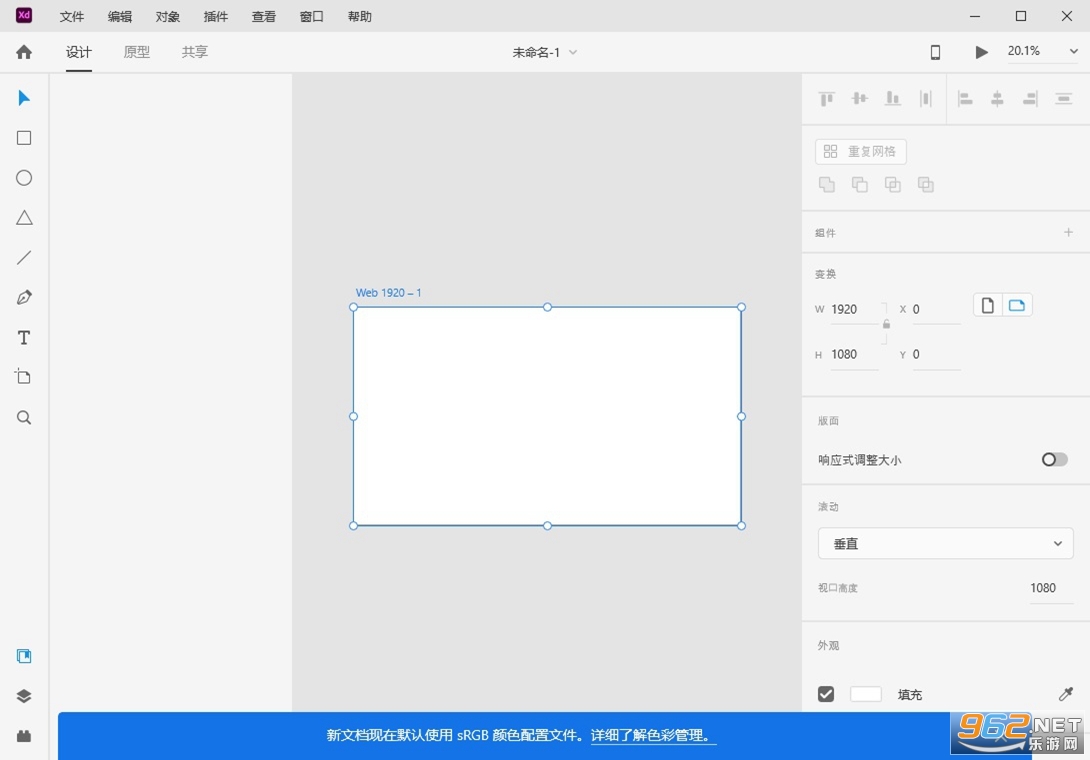Viewport: 1090px width, 760px height.
Task: Open the Layers panel icon
Action: tap(24, 696)
